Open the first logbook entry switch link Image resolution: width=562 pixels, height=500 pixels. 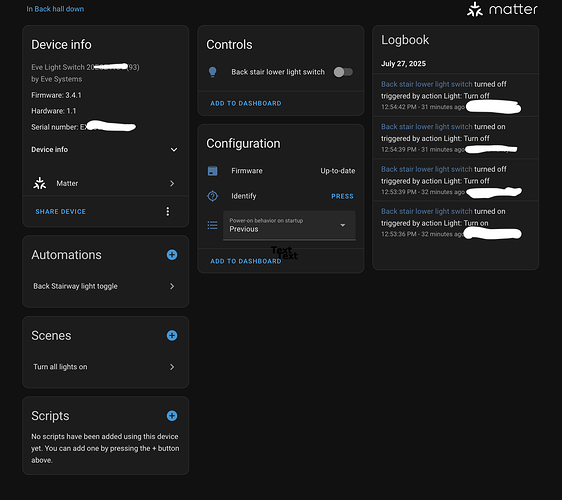427,84
